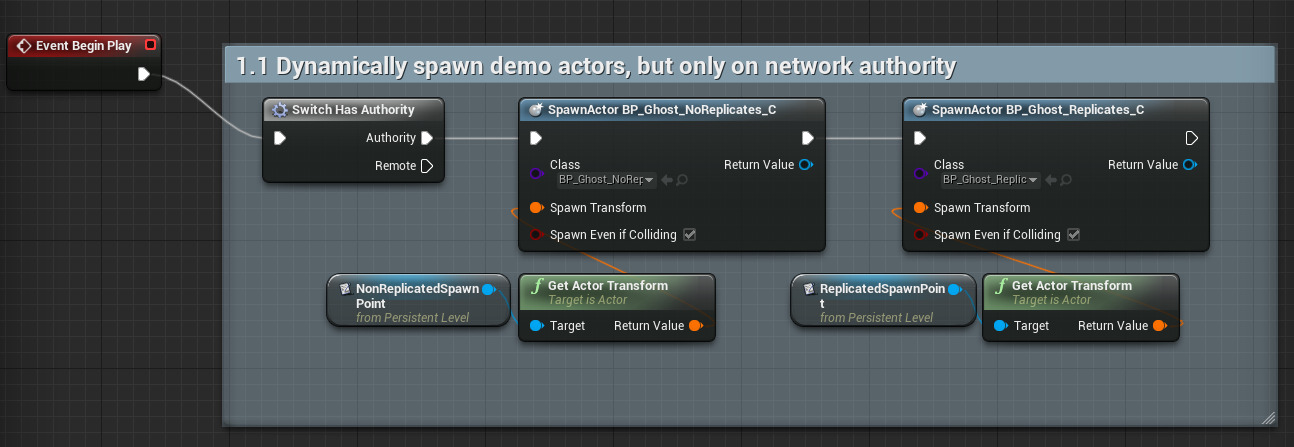Click the comment box resize handle corner
This screenshot has width=1294, height=447.
point(1268,417)
